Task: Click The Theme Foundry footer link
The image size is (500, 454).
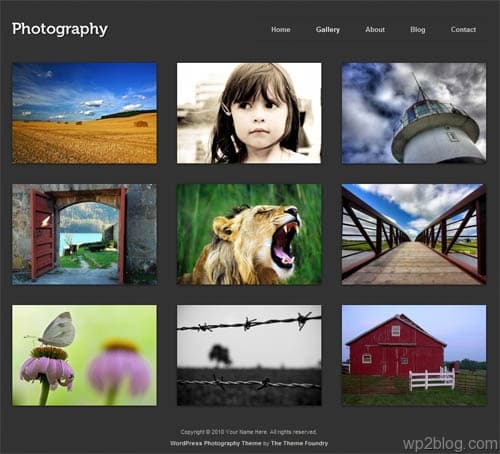Action: (x=299, y=443)
